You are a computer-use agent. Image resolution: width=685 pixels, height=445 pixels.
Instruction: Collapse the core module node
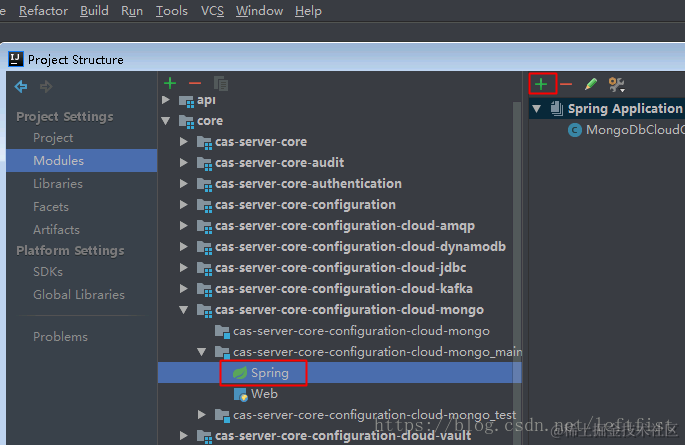[x=166, y=121]
